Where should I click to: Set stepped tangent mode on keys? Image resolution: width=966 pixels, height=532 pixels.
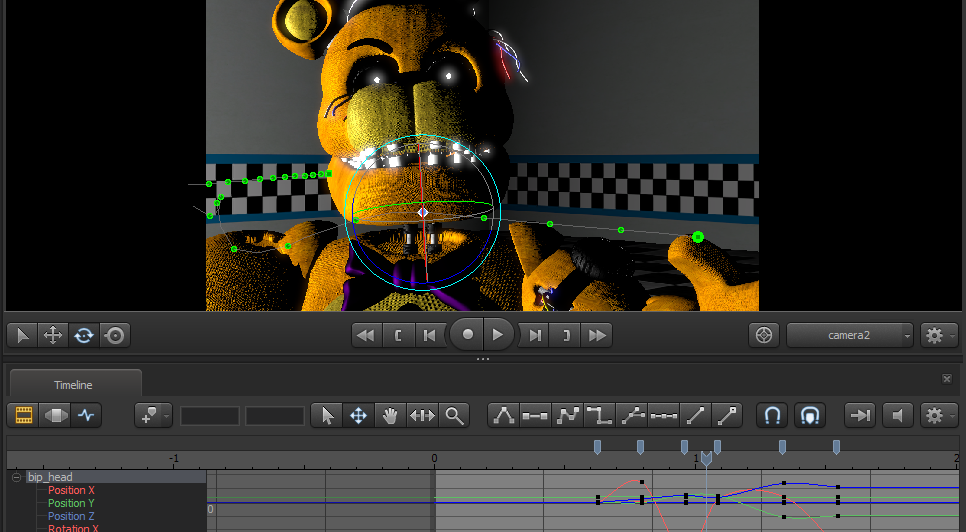[x=599, y=416]
